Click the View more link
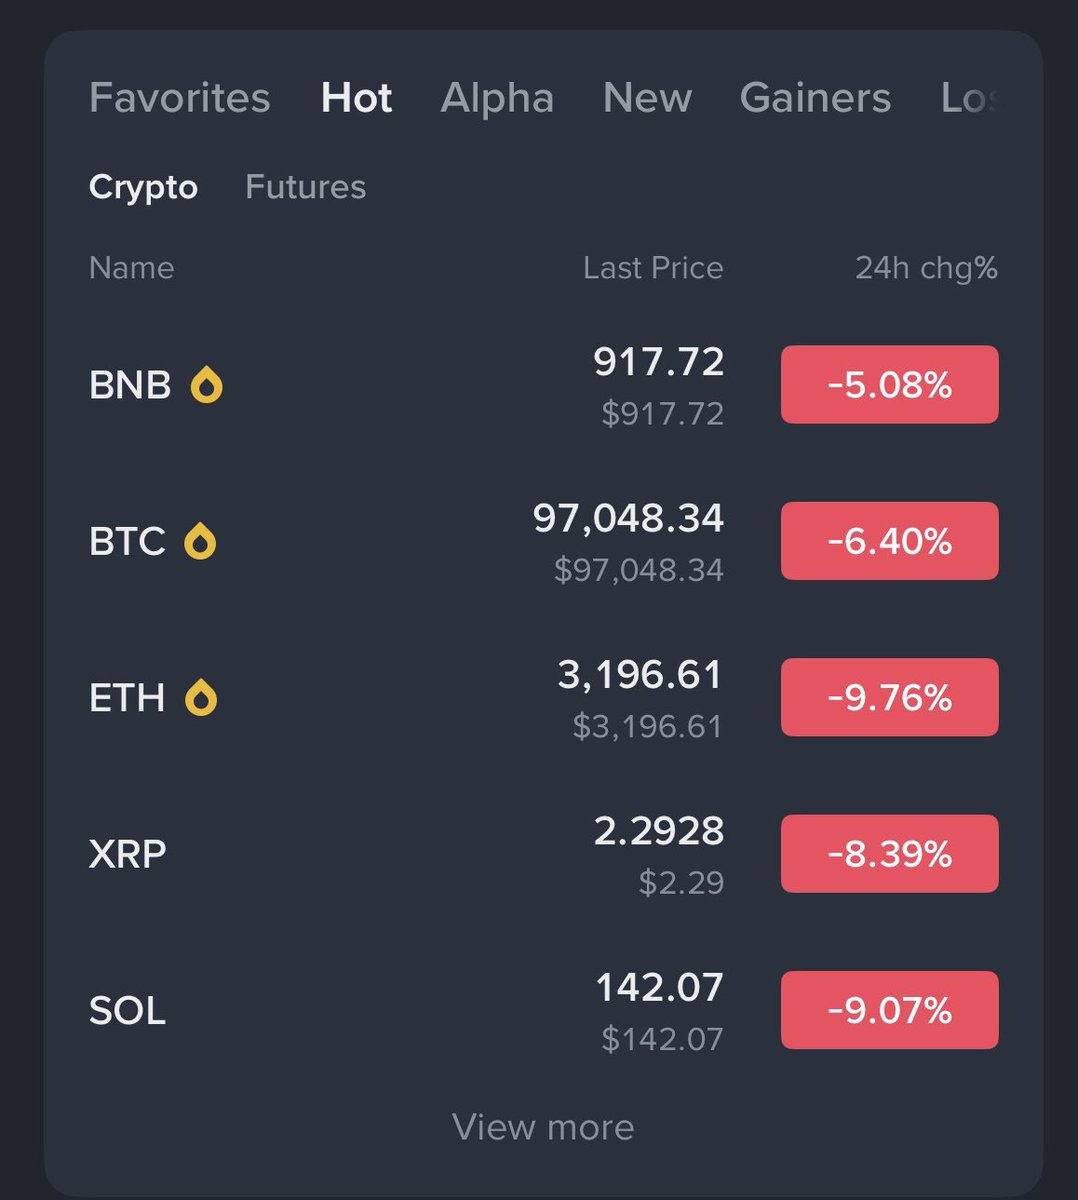The image size is (1078, 1200). [543, 1127]
